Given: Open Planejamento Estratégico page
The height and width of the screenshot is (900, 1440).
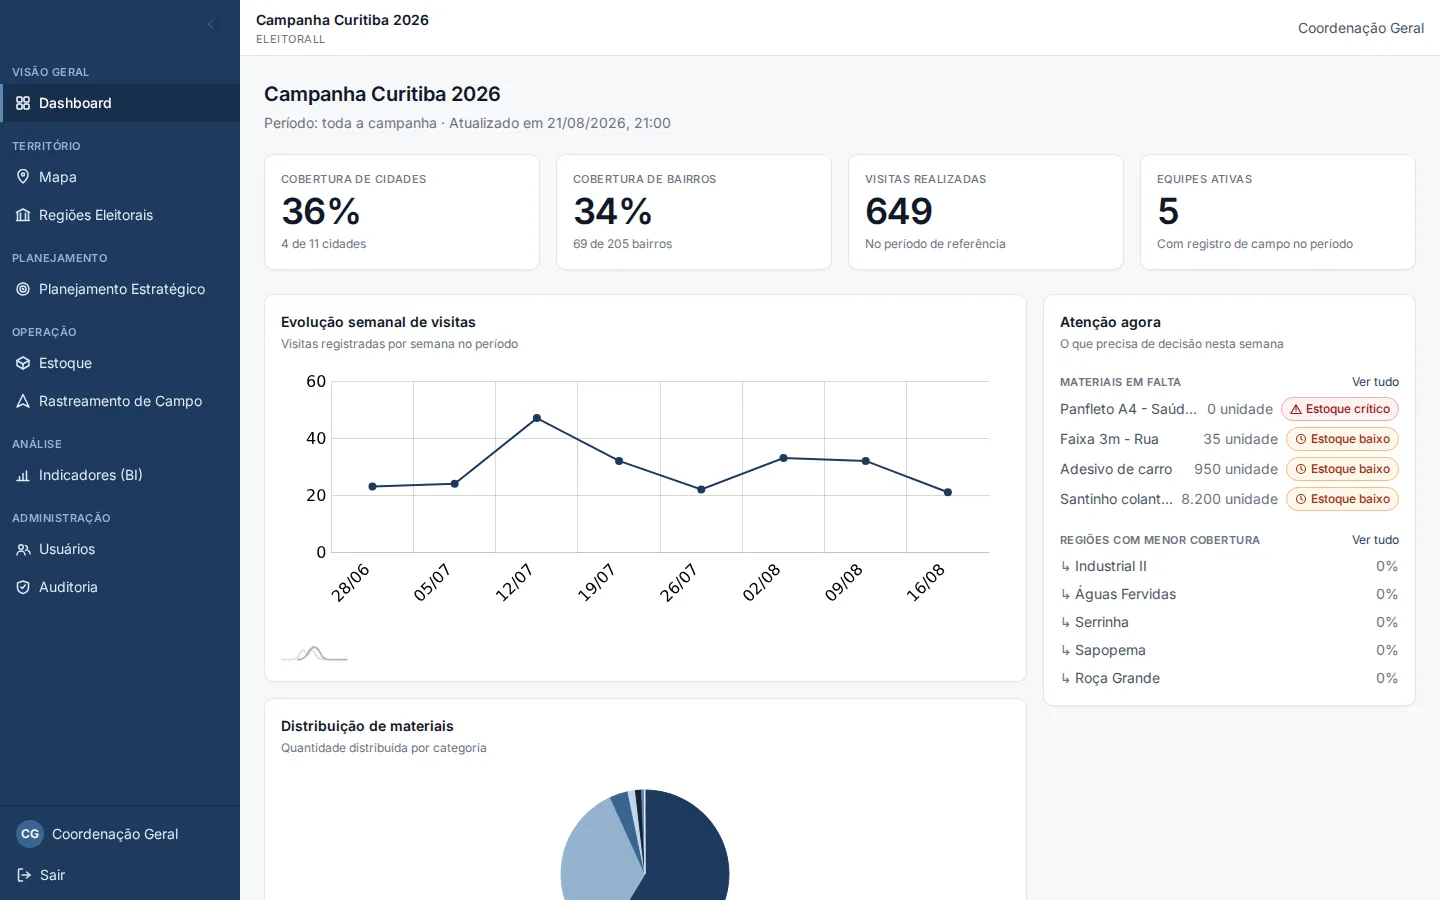Looking at the screenshot, I should click(x=120, y=289).
